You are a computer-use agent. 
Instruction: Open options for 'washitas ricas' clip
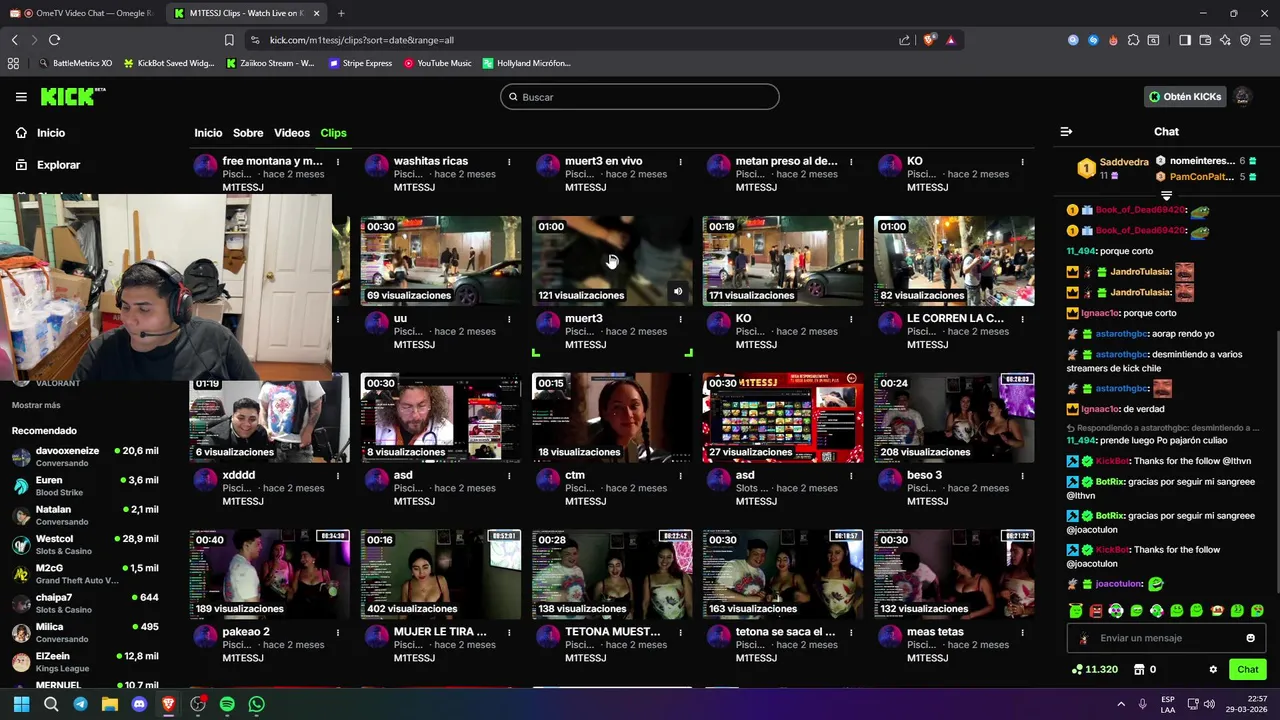[x=509, y=161]
